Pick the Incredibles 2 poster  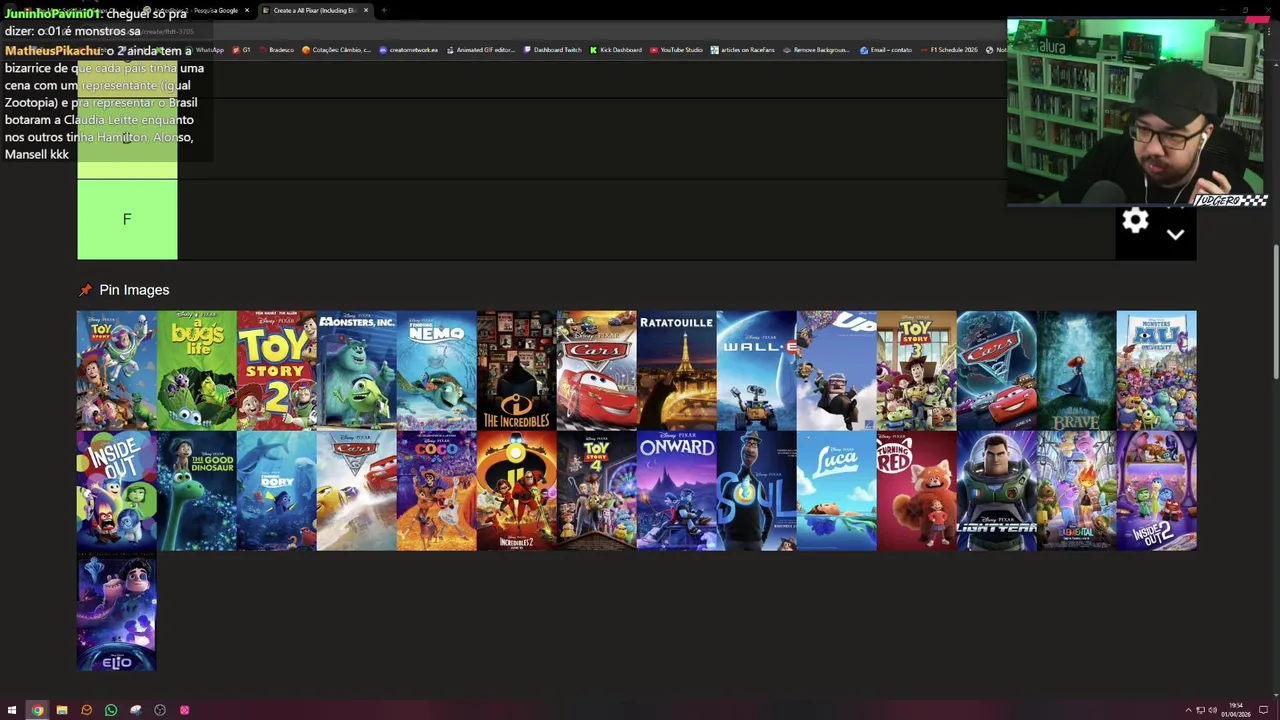pos(517,491)
